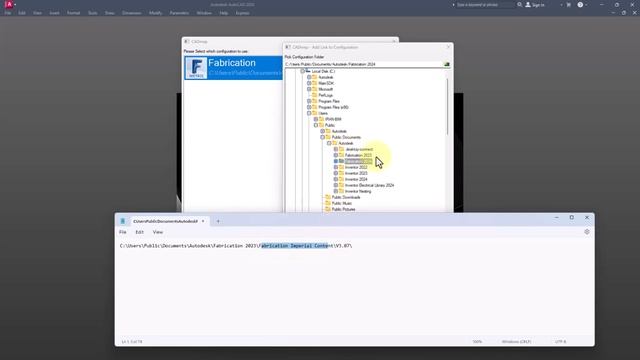Click the Local Disk (C:) drive icon
640x360 pixels.
click(x=308, y=71)
